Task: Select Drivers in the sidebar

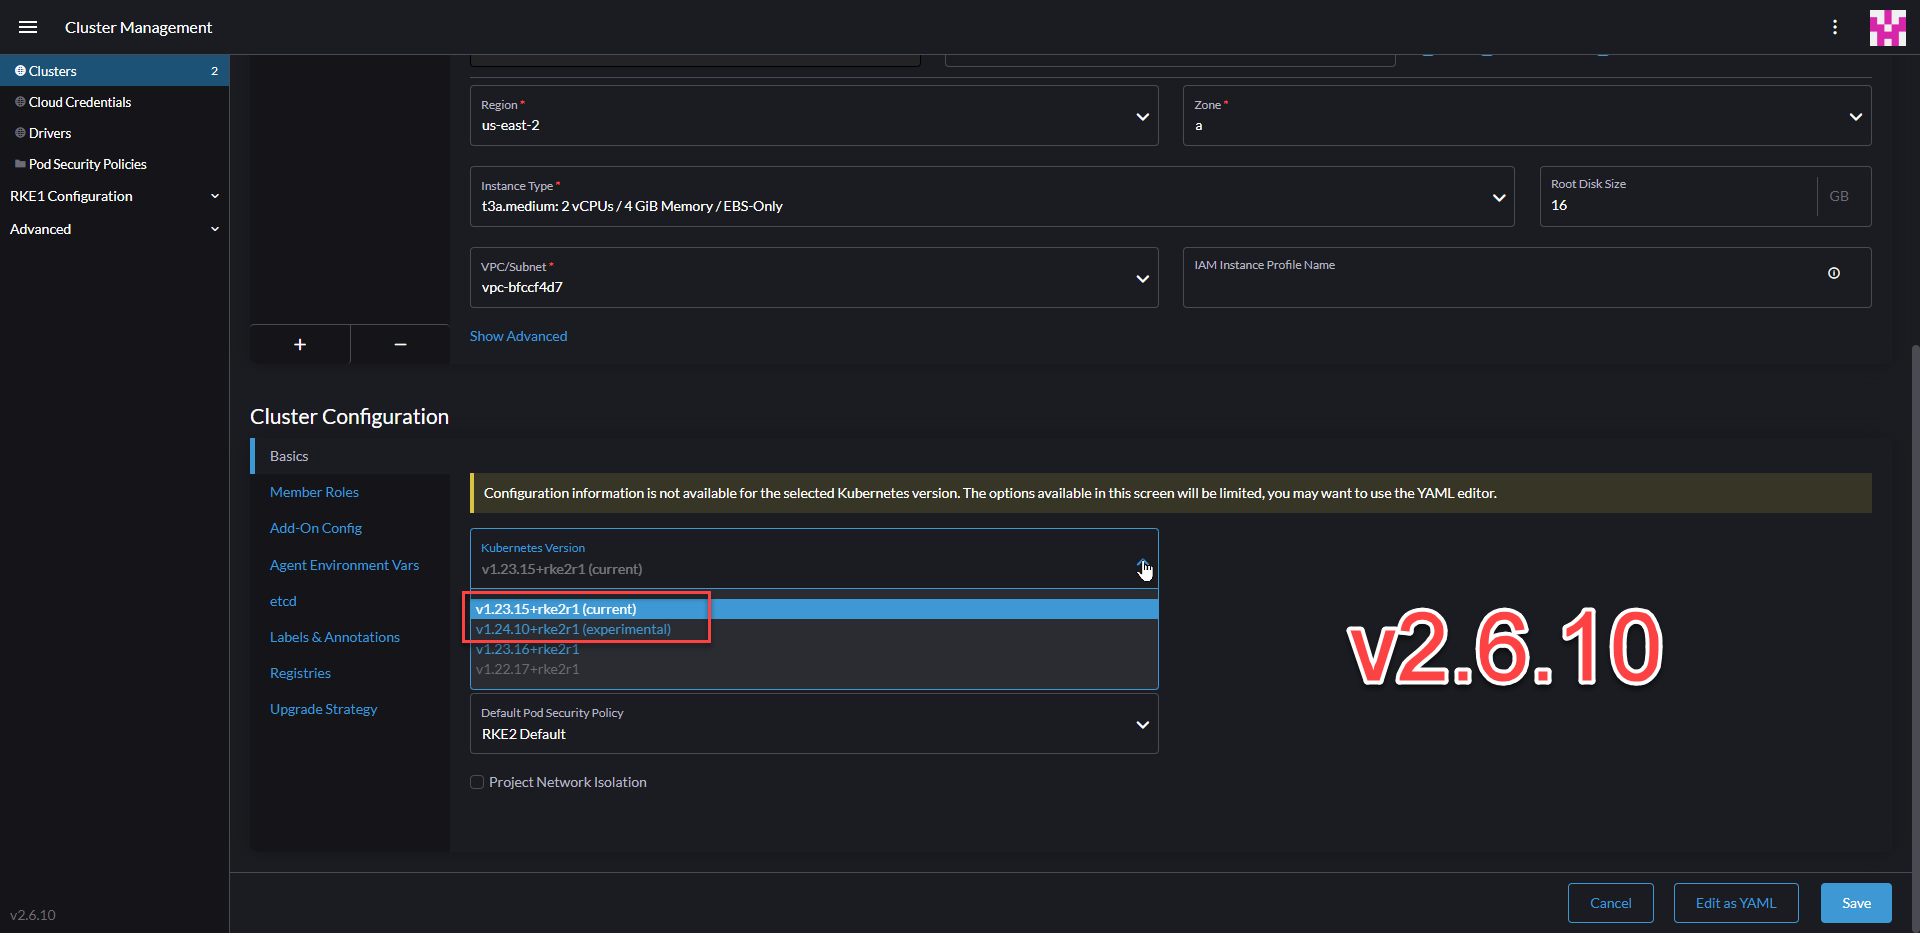Action: tap(50, 132)
